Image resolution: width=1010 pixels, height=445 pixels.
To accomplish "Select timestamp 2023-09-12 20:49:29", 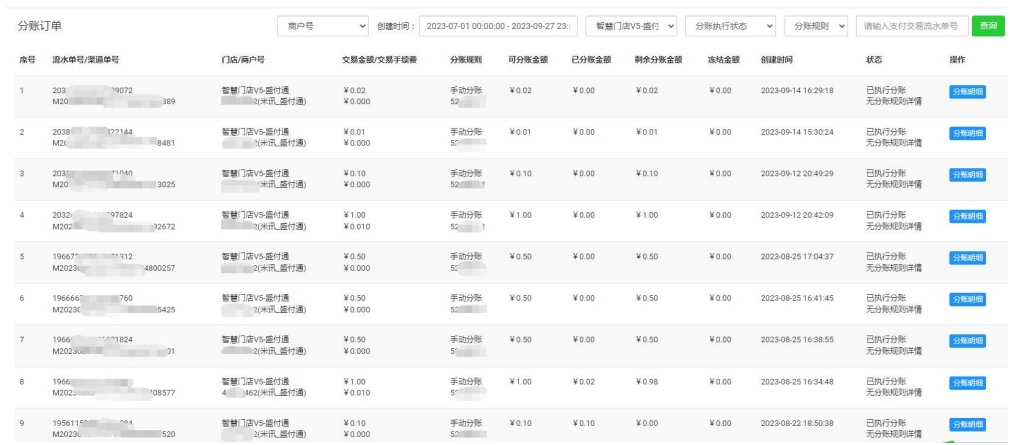I will (797, 173).
